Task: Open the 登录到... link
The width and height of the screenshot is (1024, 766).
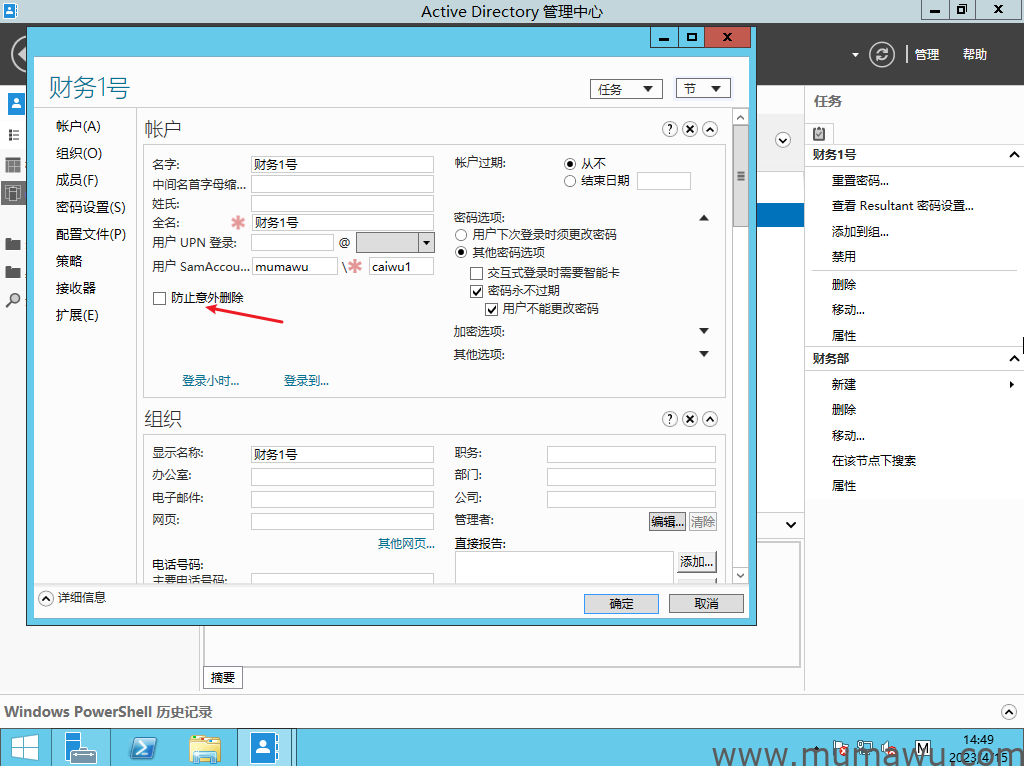Action: pyautogui.click(x=306, y=381)
